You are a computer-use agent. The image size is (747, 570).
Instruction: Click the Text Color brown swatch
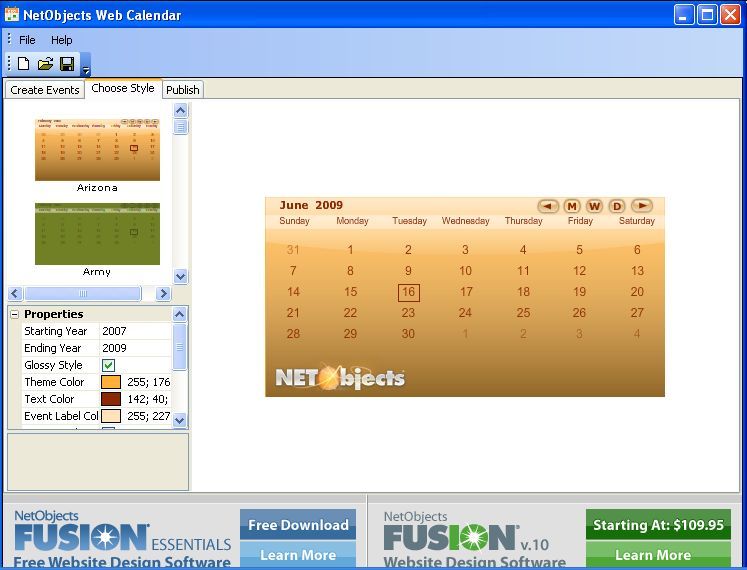click(x=111, y=399)
